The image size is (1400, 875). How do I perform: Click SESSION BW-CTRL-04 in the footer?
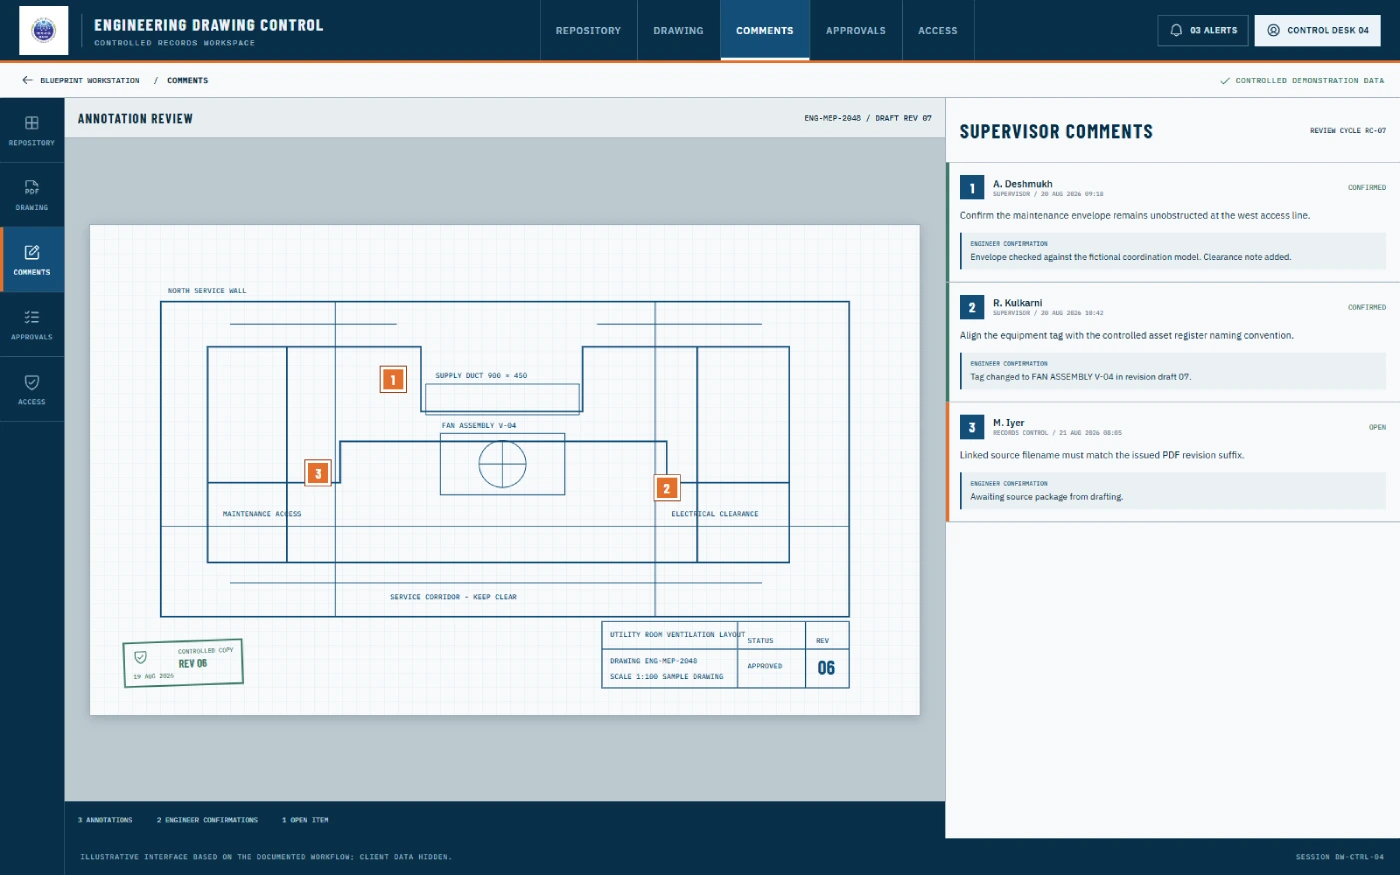1340,857
